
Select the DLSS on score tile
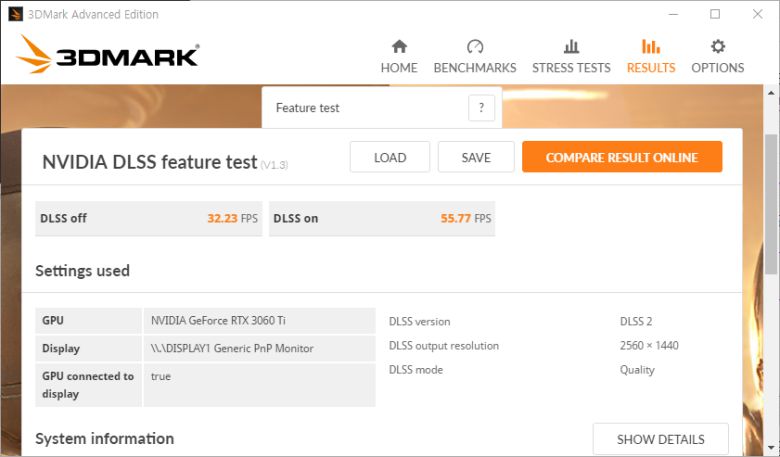click(x=382, y=218)
